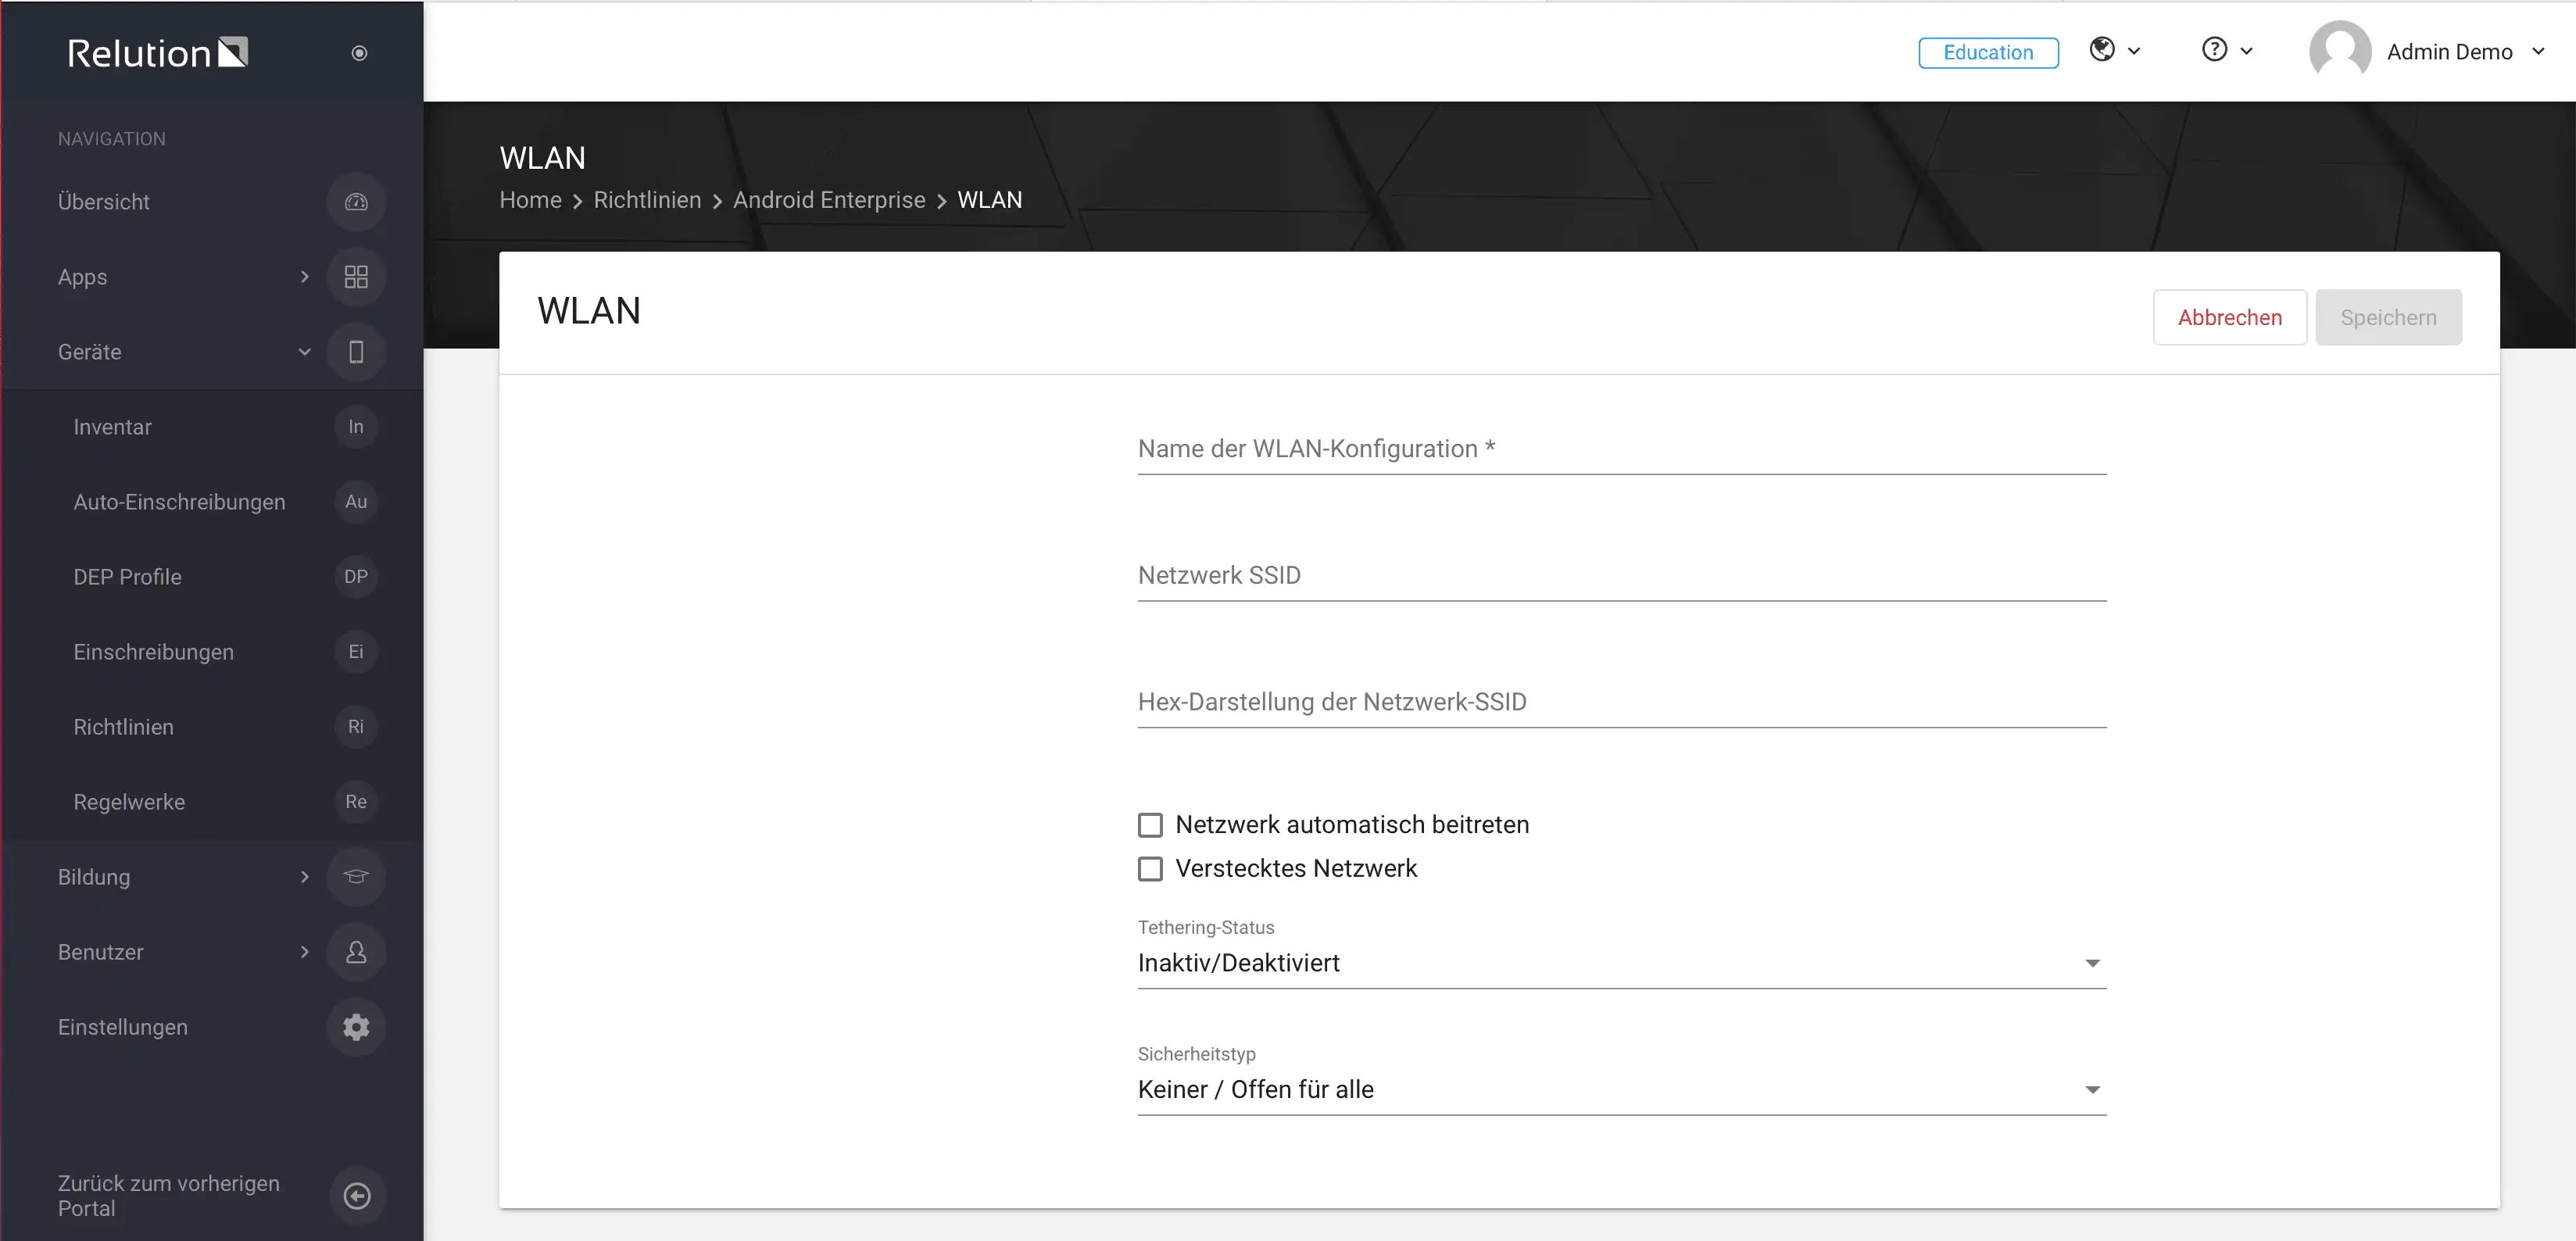Image resolution: width=2576 pixels, height=1241 pixels.
Task: Select Inventar in the sidebar
Action: click(x=112, y=427)
